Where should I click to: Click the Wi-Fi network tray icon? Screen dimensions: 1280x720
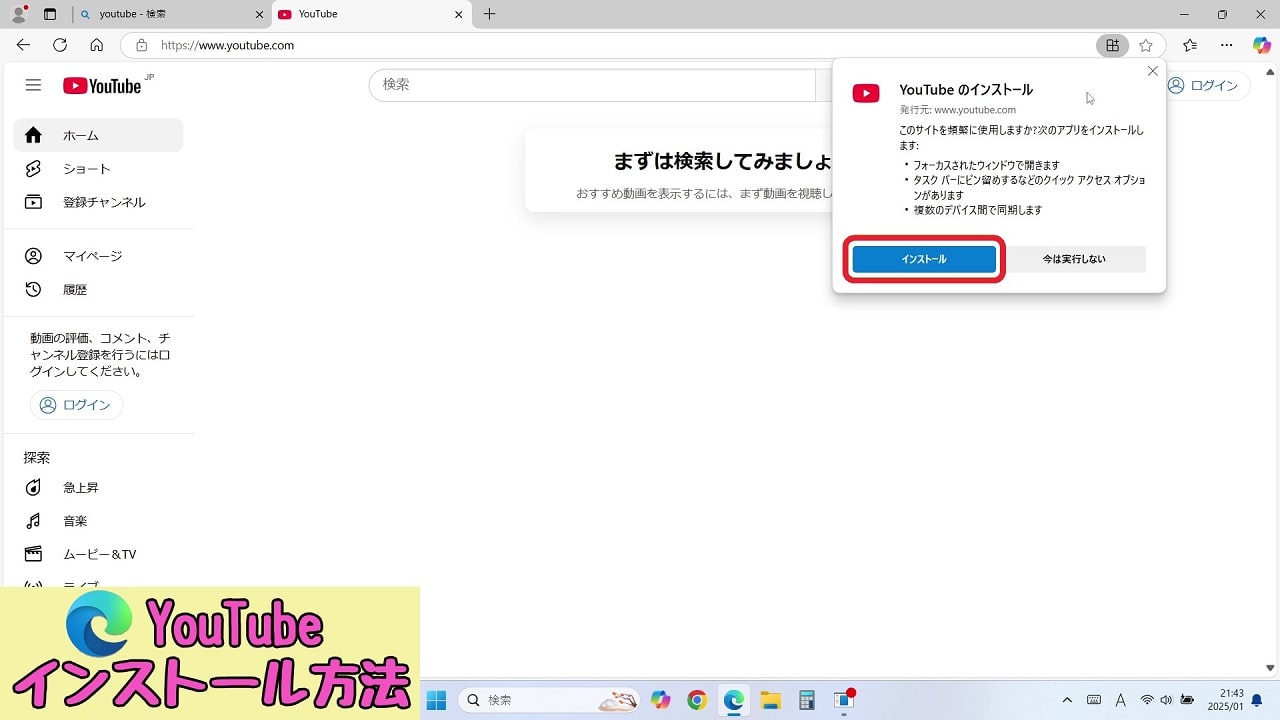[1147, 700]
